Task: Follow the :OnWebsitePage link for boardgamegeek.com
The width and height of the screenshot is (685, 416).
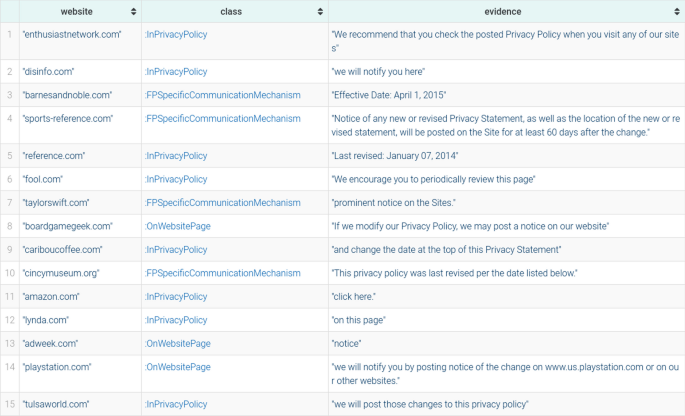Action: pos(177,226)
